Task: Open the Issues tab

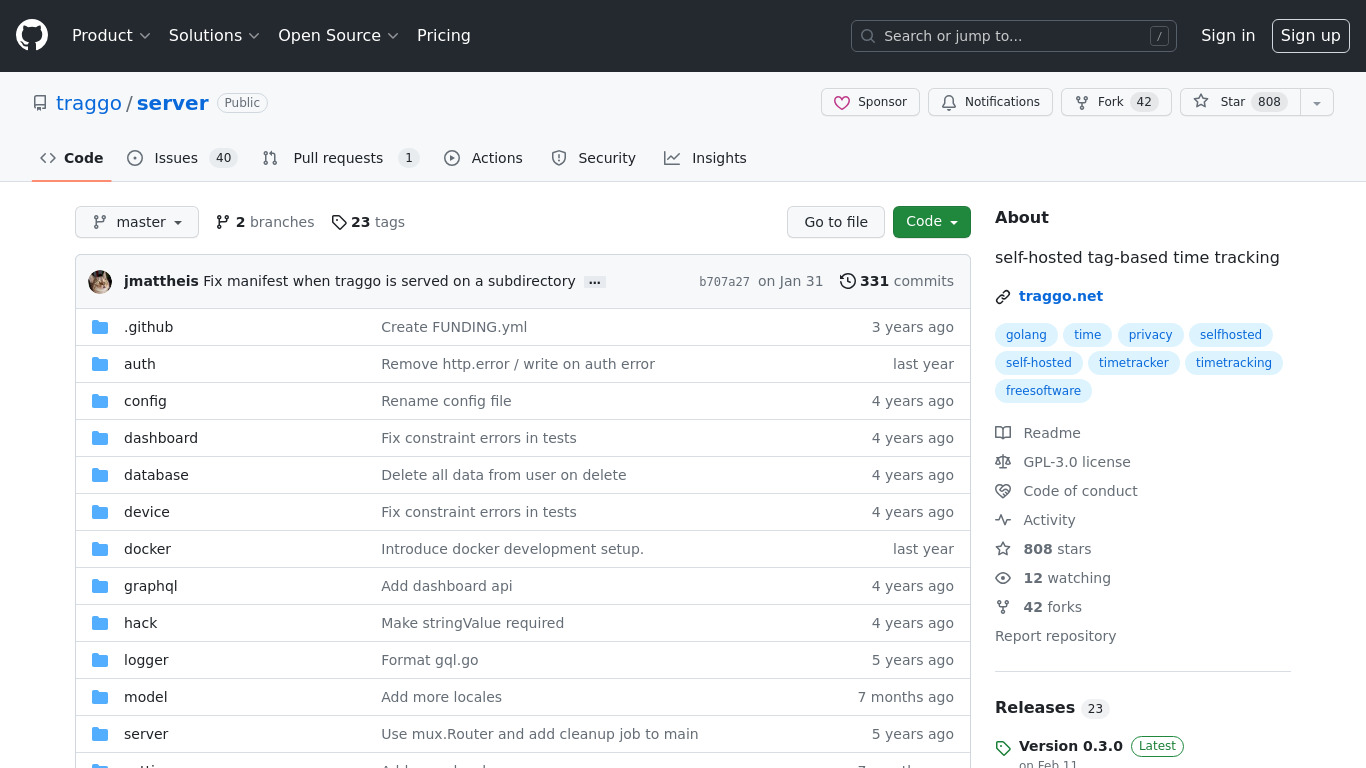Action: click(182, 158)
